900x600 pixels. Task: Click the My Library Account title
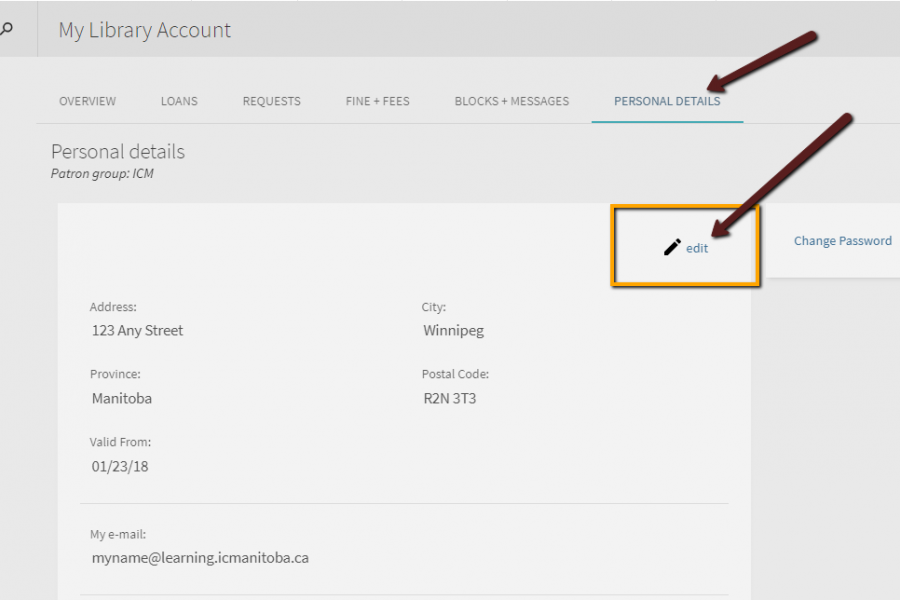pyautogui.click(x=144, y=30)
